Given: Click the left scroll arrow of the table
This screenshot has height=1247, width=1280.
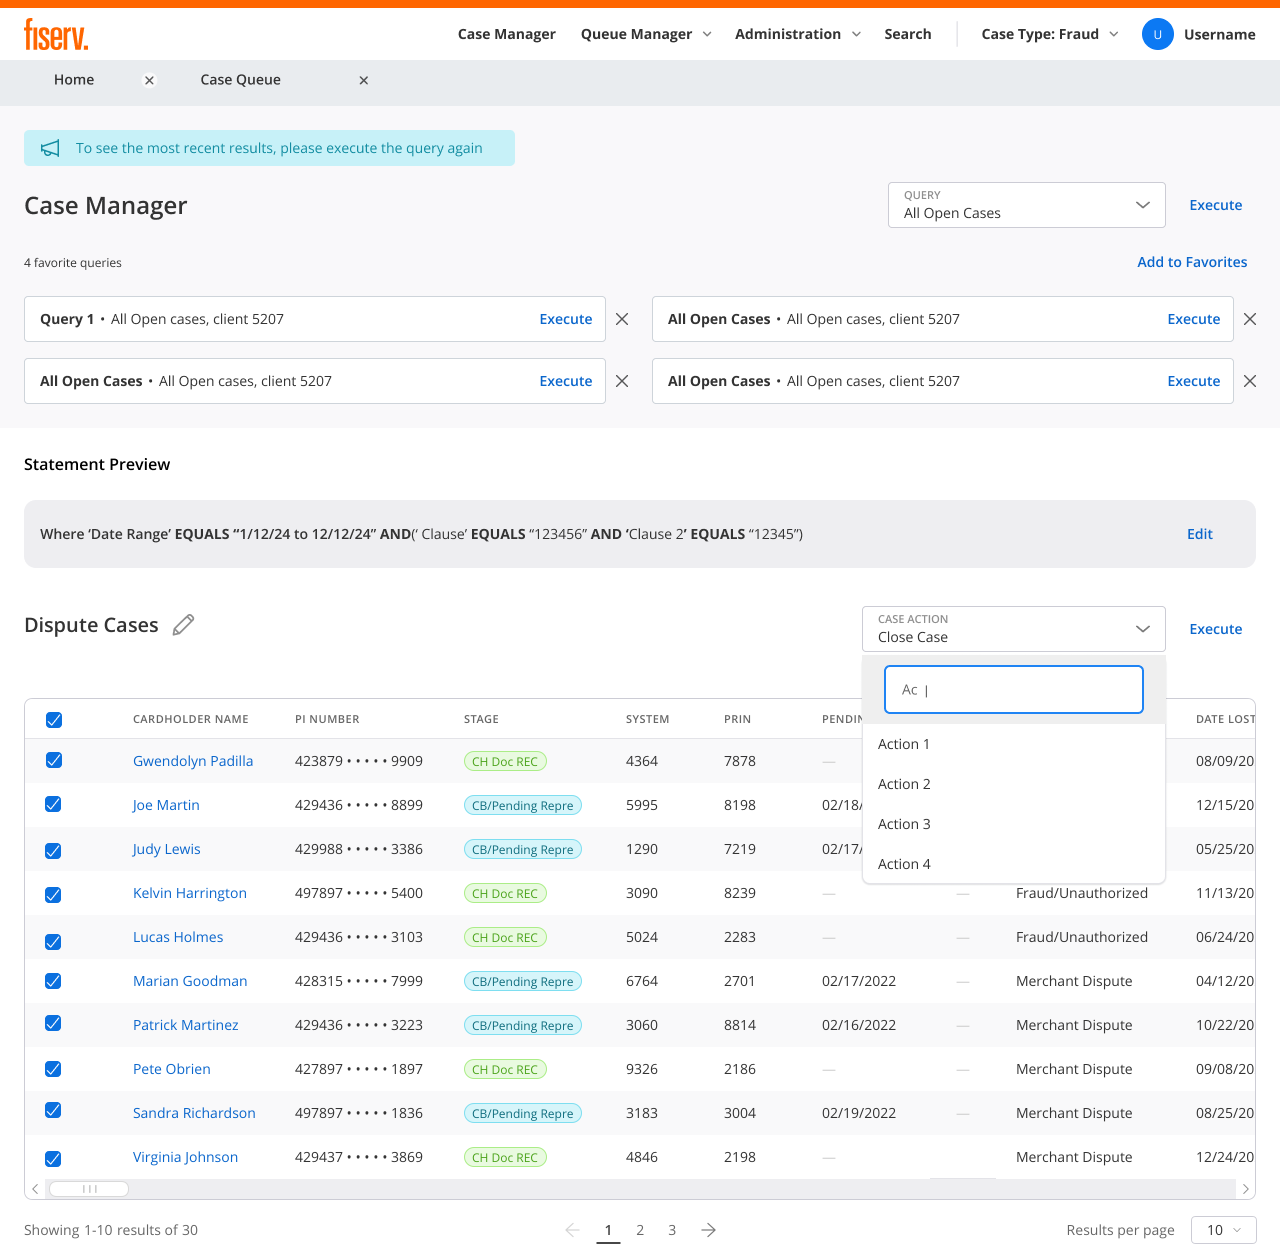Looking at the screenshot, I should pyautogui.click(x=35, y=1189).
